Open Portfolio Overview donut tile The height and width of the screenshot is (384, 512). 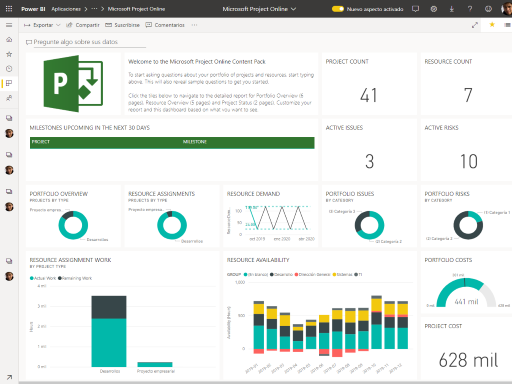[73, 216]
